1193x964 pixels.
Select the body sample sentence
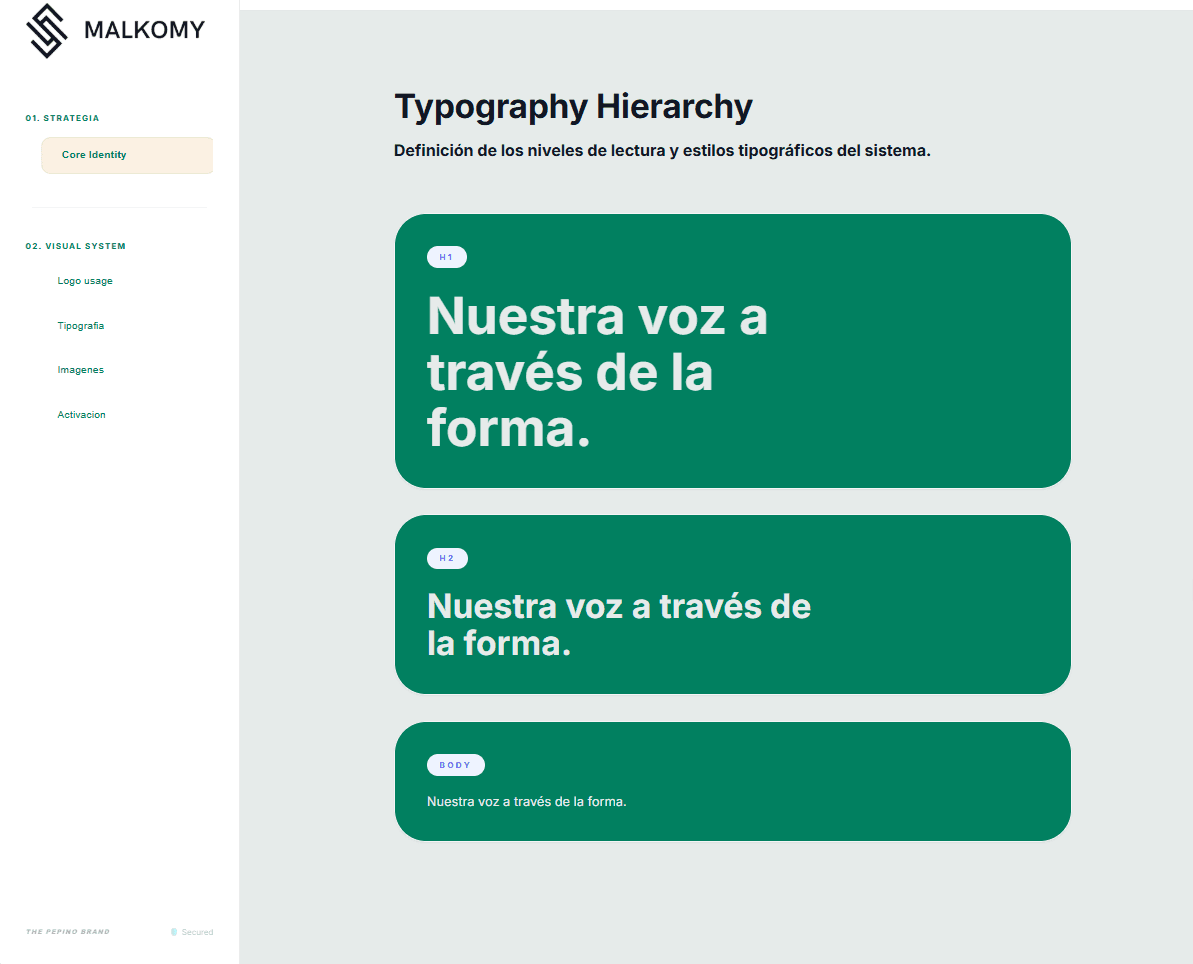pyautogui.click(x=527, y=801)
